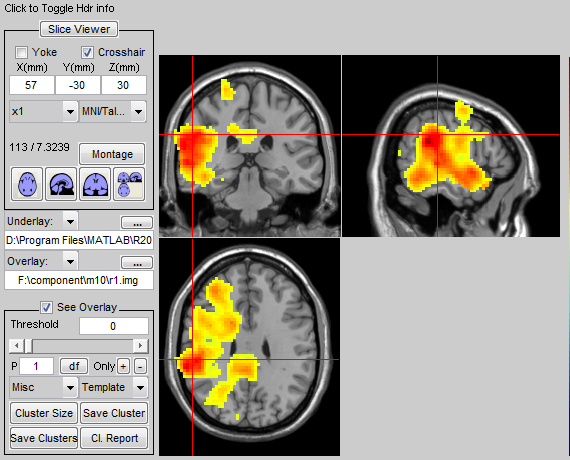Image resolution: width=570 pixels, height=460 pixels.
Task: Expand the Misc dropdown menu
Action: point(43,387)
